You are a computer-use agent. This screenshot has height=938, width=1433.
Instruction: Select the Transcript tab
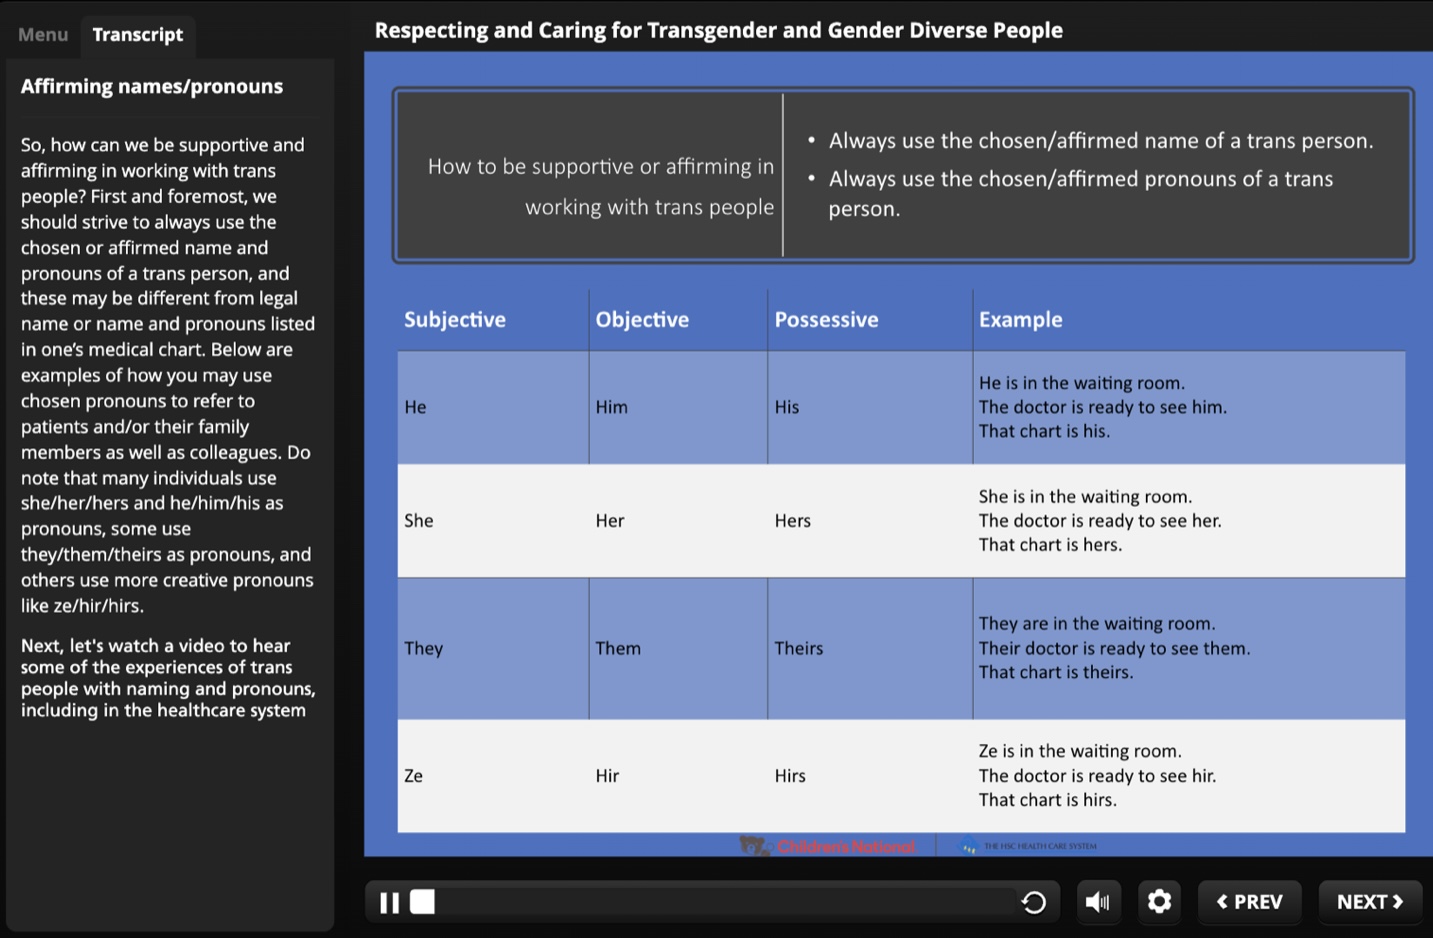pyautogui.click(x=138, y=35)
